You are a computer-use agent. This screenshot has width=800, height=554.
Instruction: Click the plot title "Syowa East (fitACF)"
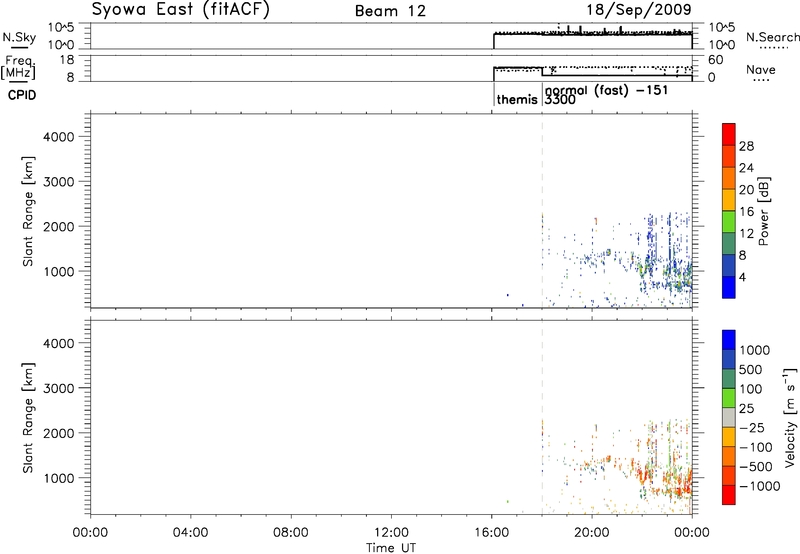click(181, 10)
